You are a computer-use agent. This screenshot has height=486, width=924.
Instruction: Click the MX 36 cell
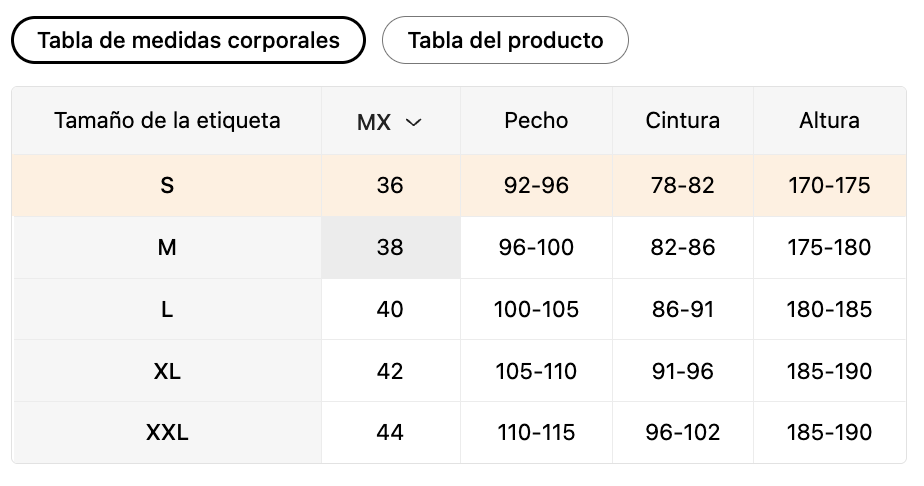[x=391, y=186]
